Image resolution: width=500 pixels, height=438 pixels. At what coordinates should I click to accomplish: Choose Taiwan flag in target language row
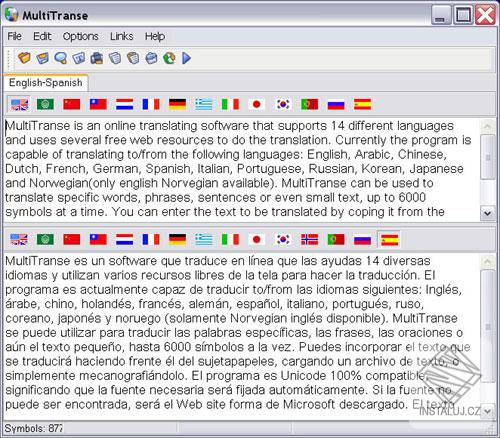pyautogui.click(x=98, y=239)
